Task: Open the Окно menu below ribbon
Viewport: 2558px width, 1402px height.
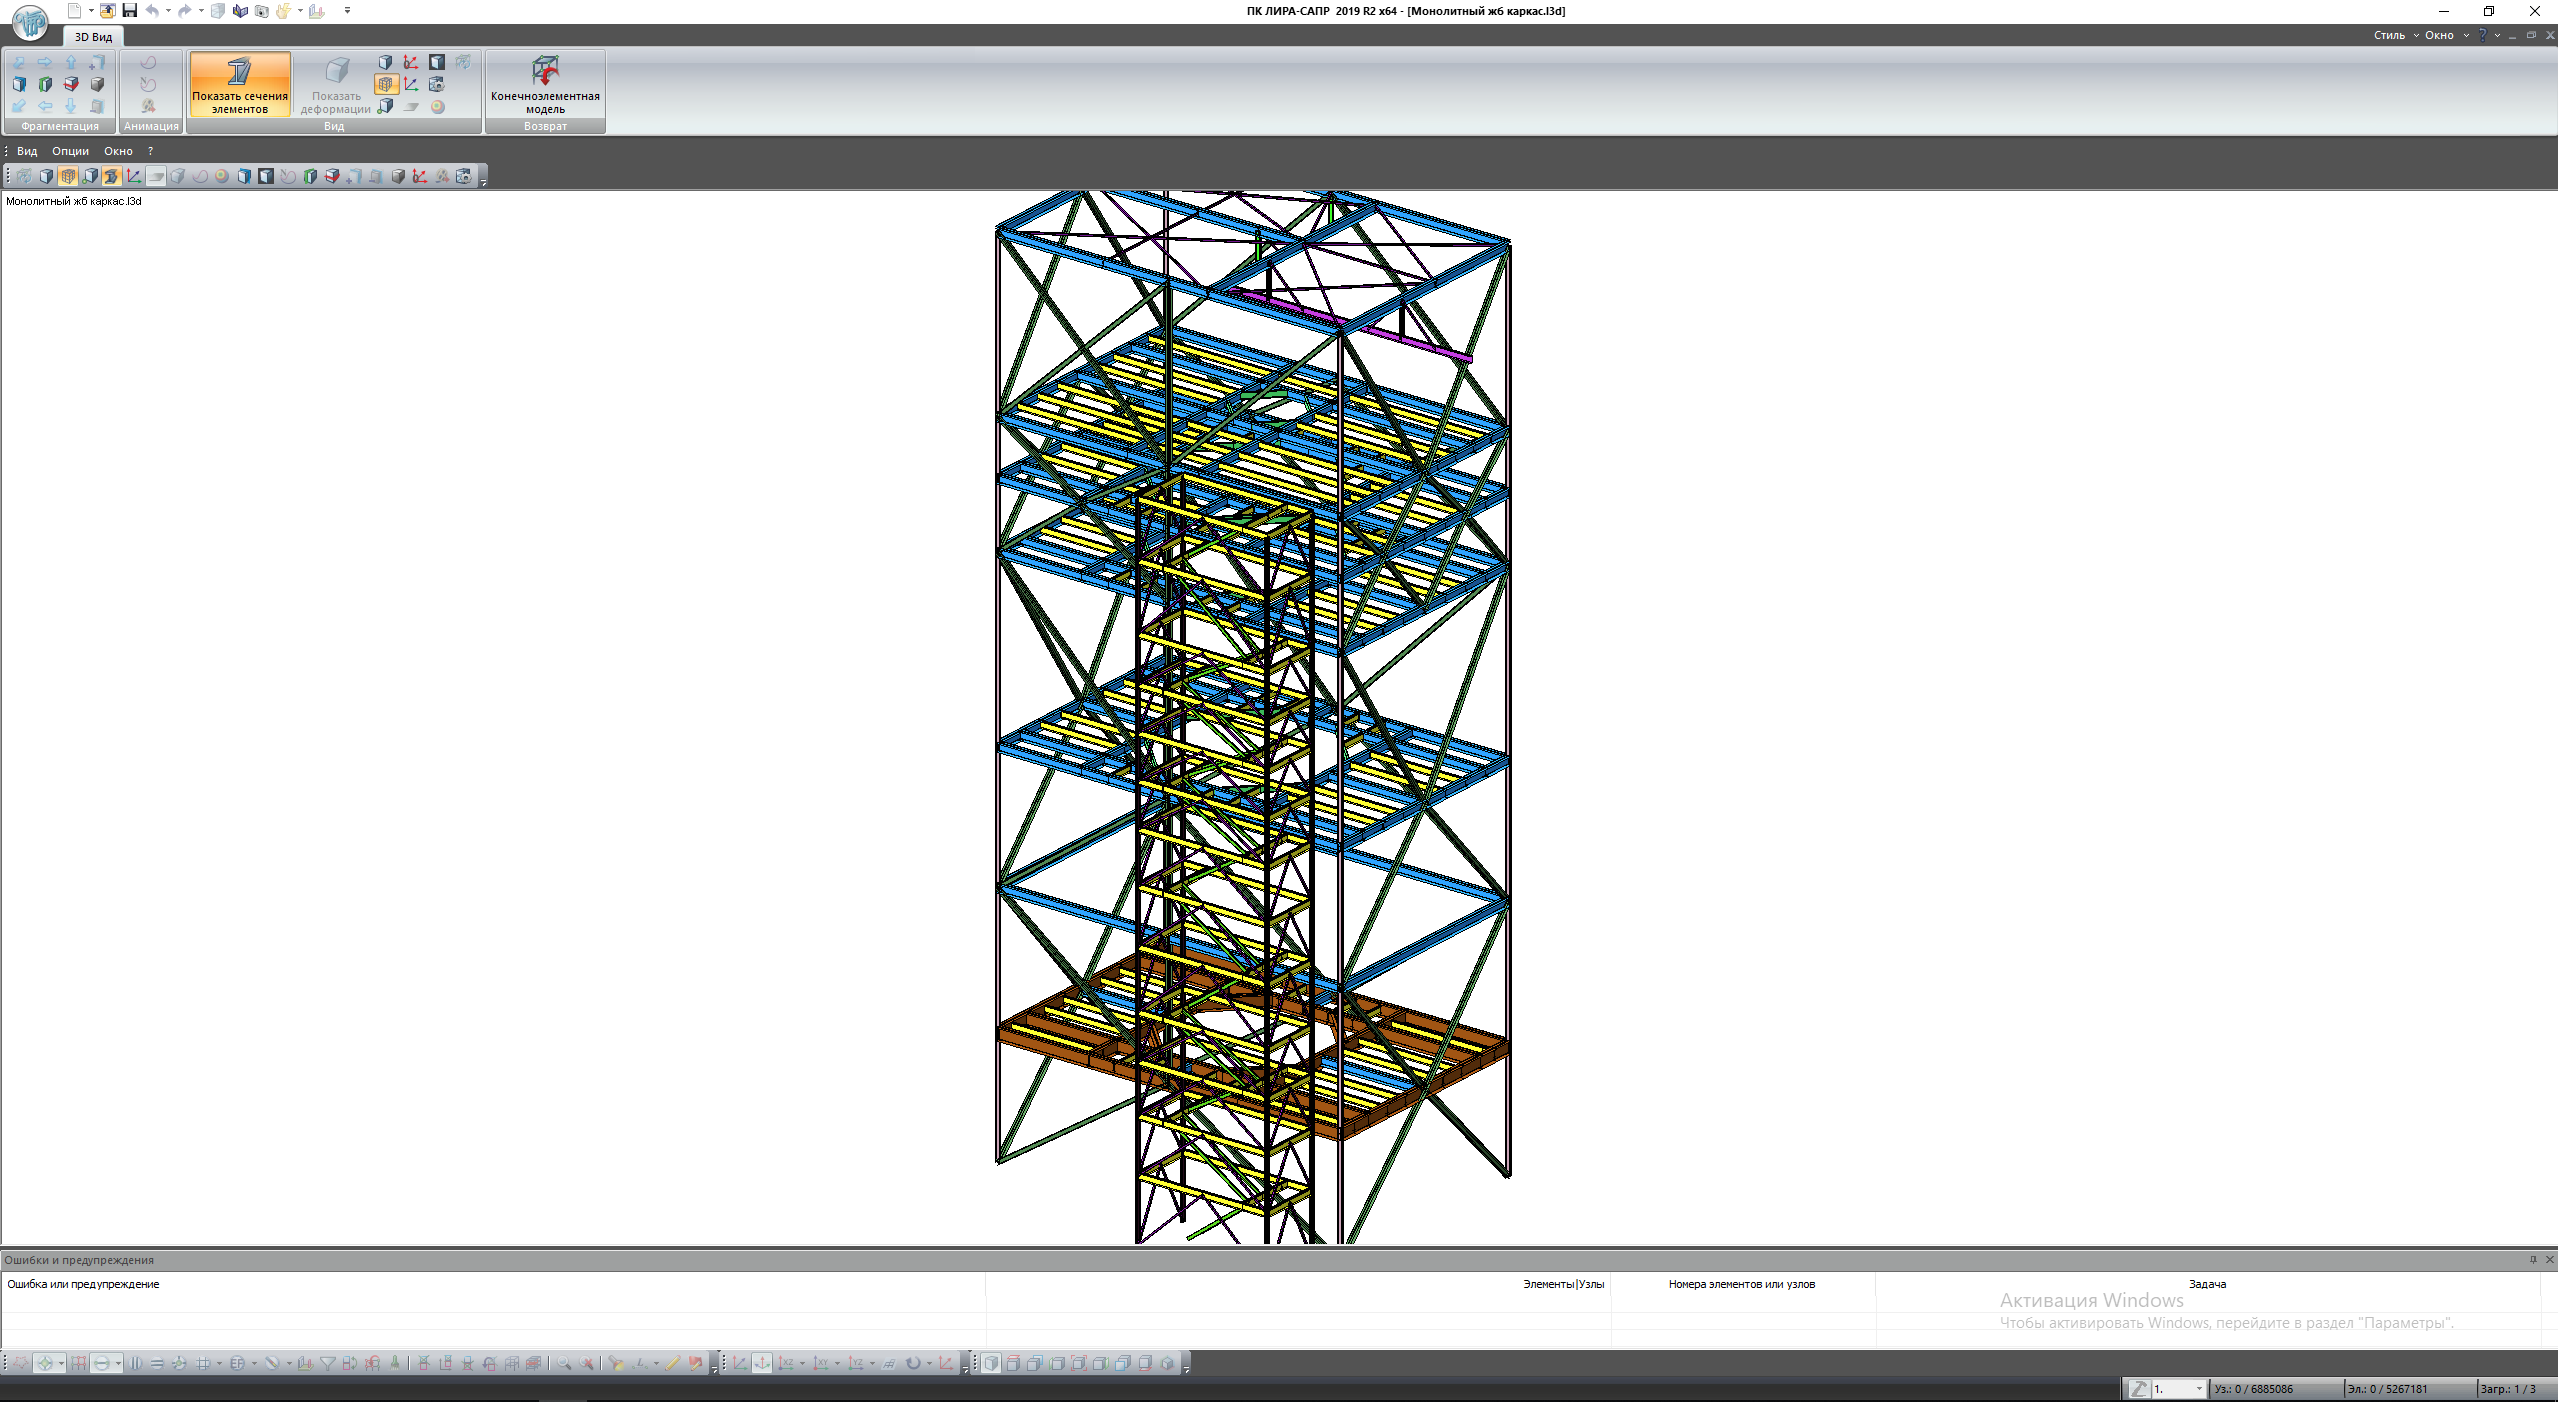Action: (x=118, y=151)
